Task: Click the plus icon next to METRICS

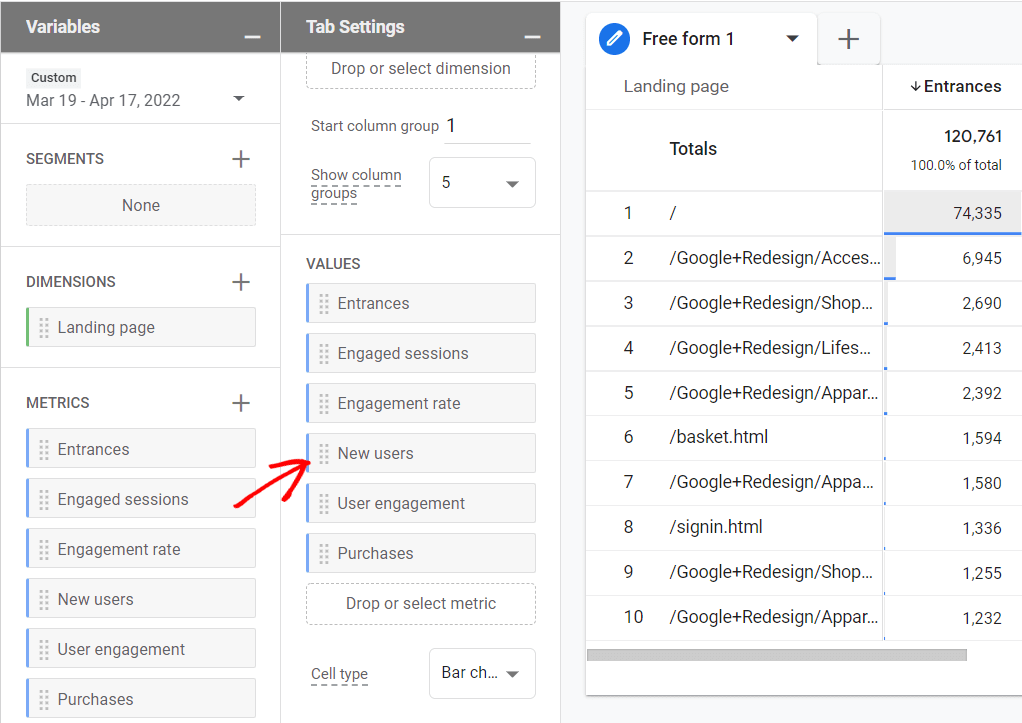Action: [x=240, y=402]
